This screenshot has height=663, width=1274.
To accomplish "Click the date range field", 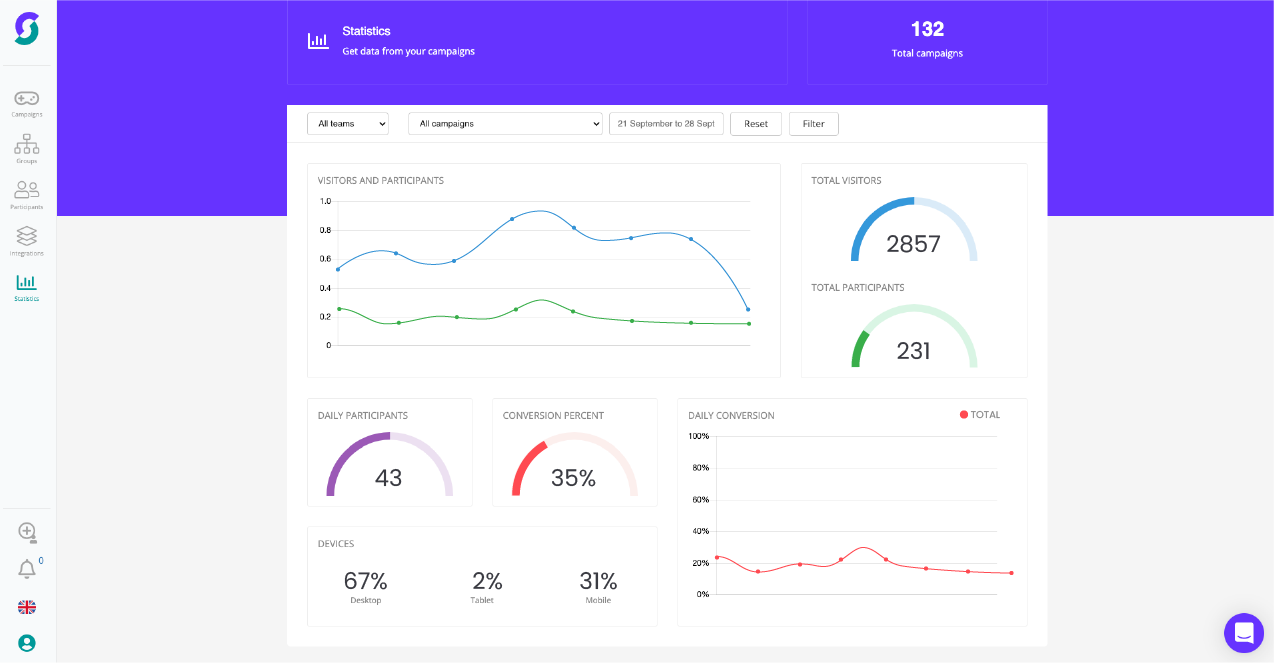I will [666, 124].
